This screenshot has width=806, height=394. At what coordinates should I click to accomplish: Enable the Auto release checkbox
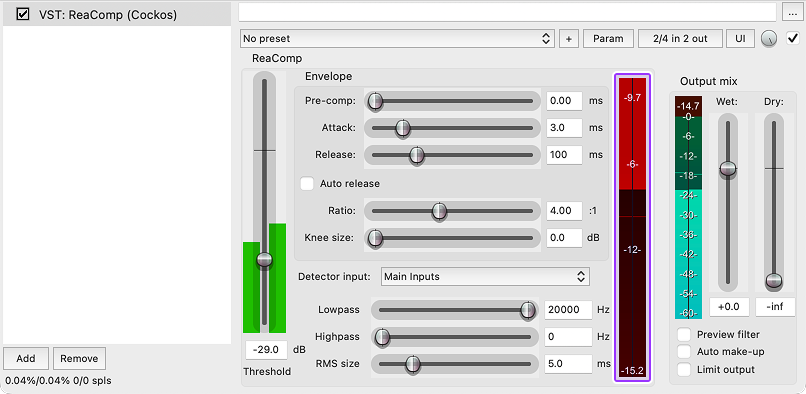pyautogui.click(x=307, y=184)
